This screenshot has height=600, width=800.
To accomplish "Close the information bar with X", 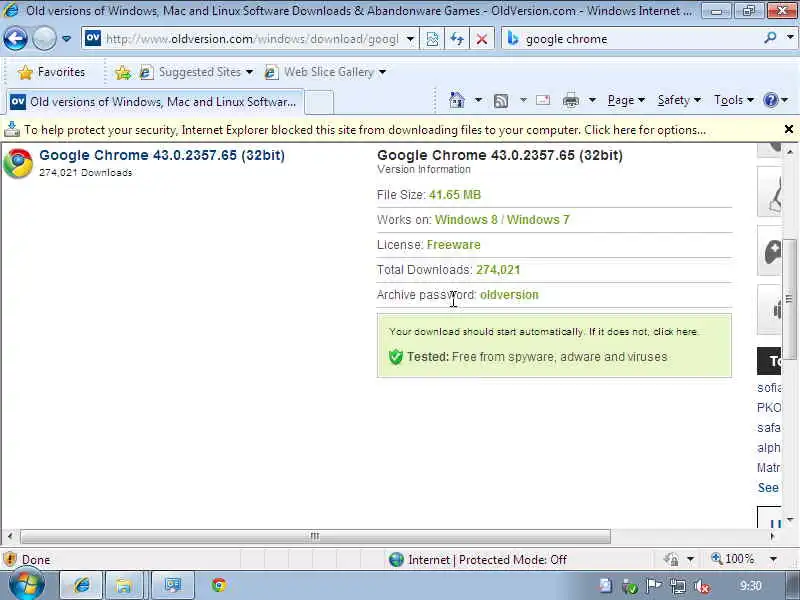I will pyautogui.click(x=789, y=129).
